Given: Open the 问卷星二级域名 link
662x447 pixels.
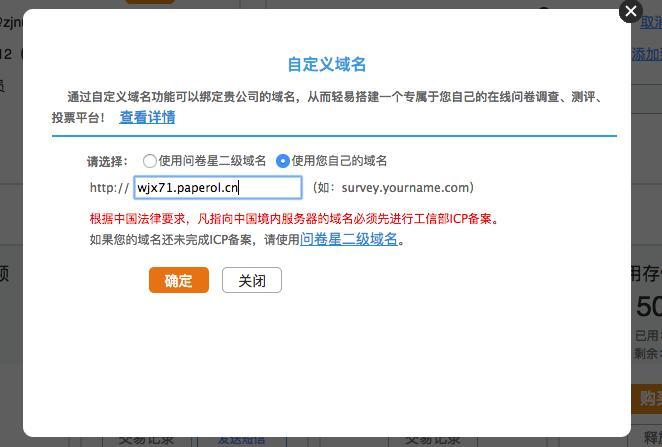Looking at the screenshot, I should (349, 239).
